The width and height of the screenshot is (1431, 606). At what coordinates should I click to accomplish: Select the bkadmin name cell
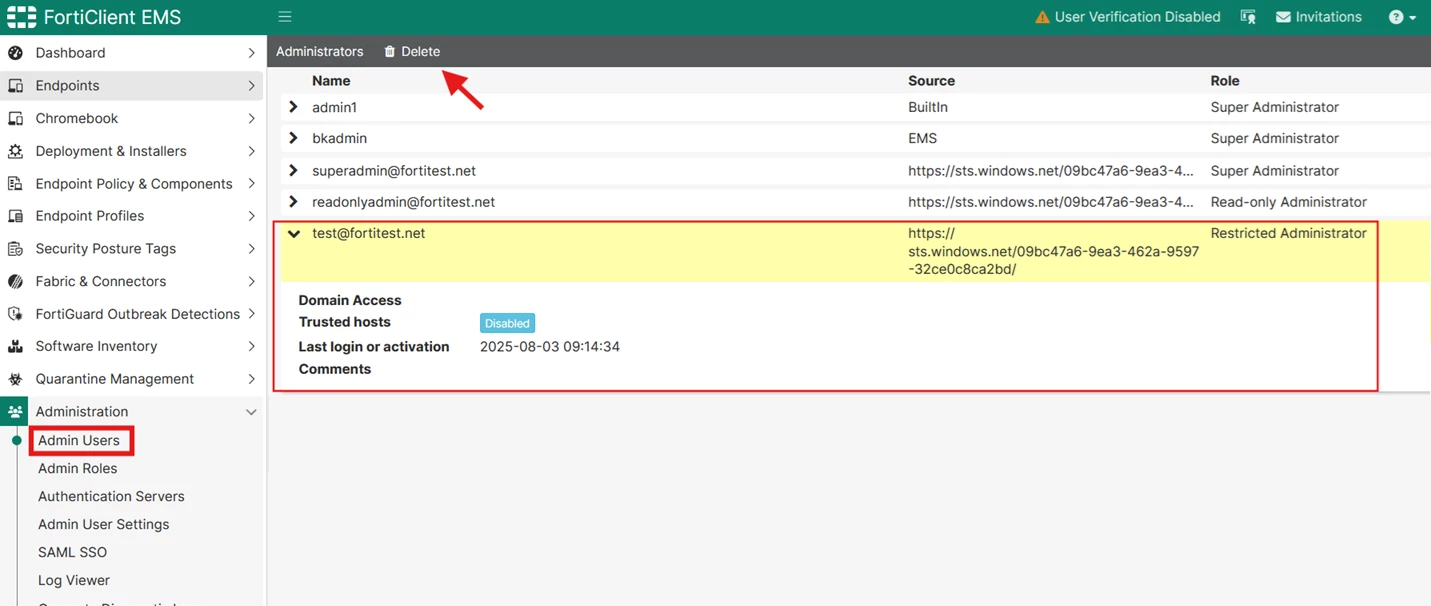[x=338, y=138]
